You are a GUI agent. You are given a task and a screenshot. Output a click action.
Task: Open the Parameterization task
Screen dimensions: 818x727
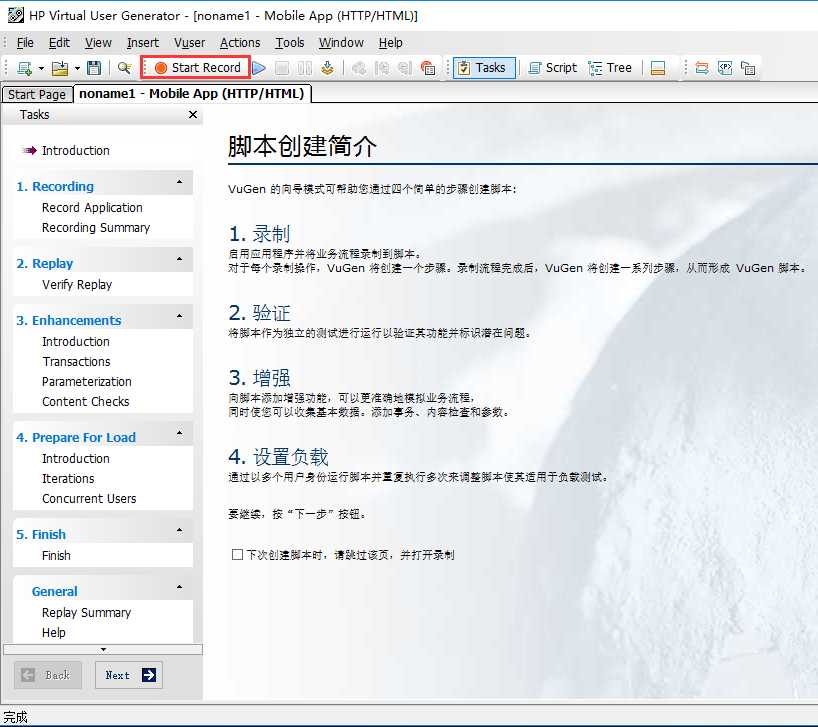point(87,382)
